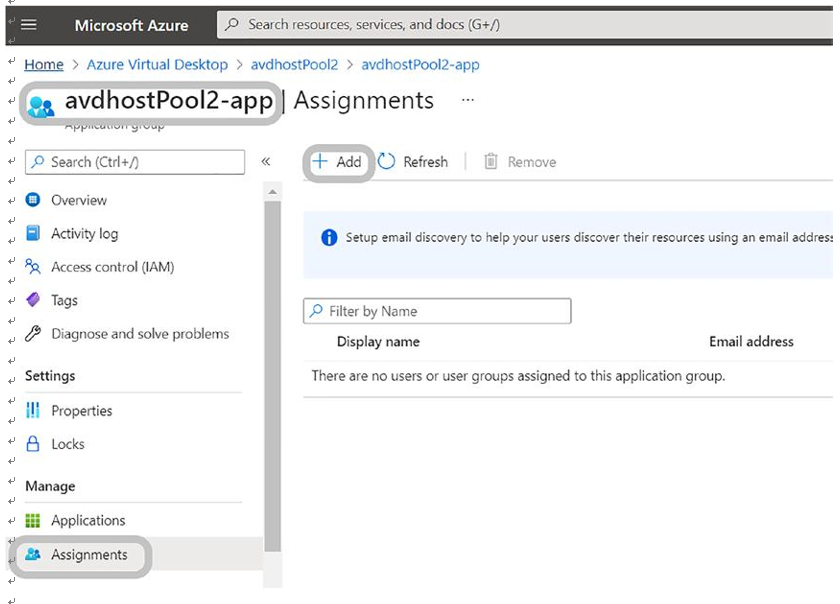Go to the Home breadcrumb link

[44, 65]
